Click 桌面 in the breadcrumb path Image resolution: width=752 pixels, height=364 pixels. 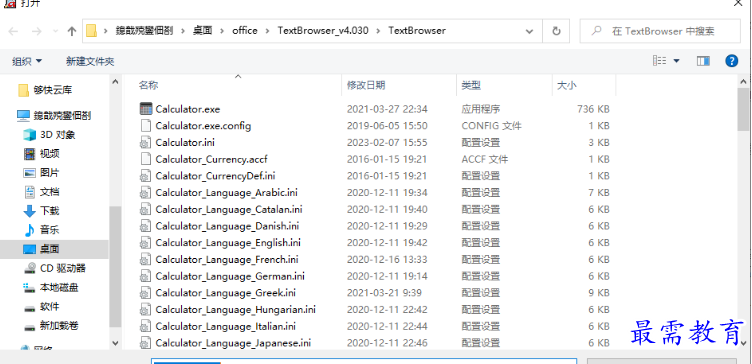click(203, 31)
